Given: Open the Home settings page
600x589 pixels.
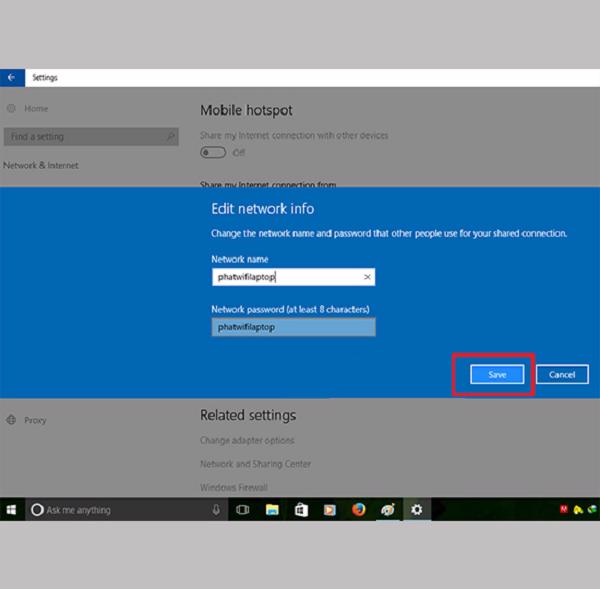Looking at the screenshot, I should tap(35, 108).
